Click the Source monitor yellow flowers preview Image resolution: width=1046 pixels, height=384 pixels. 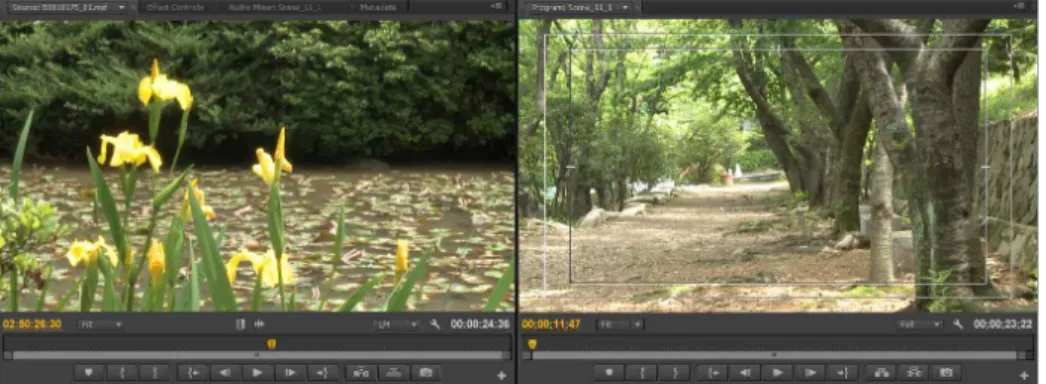point(257,165)
